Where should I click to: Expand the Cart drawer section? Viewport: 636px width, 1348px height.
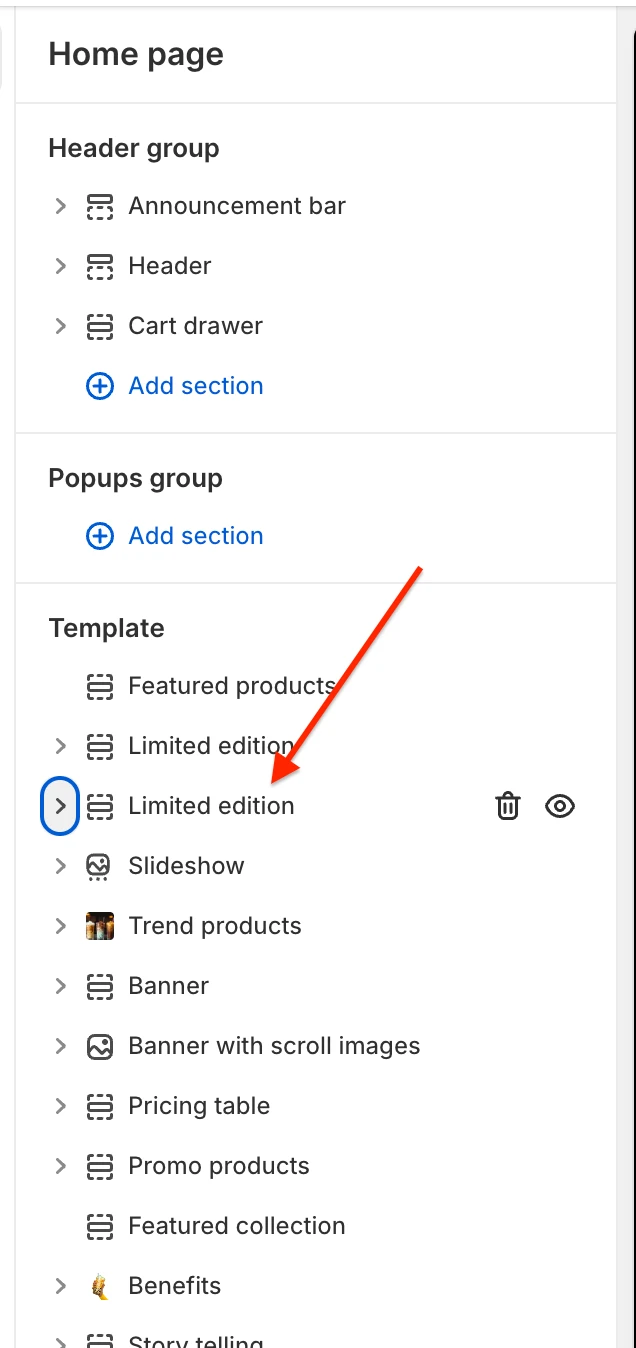[61, 326]
